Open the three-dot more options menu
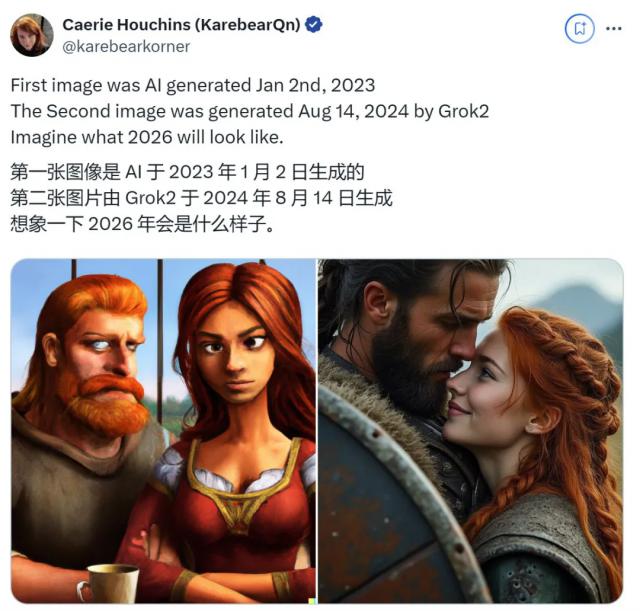The width and height of the screenshot is (640, 611). pos(613,28)
